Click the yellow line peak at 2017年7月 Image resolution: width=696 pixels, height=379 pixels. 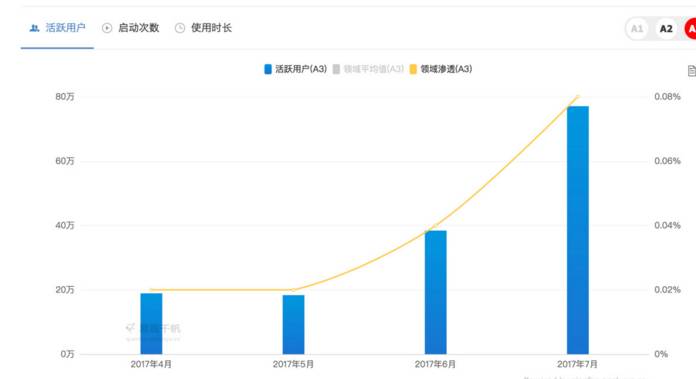click(577, 96)
